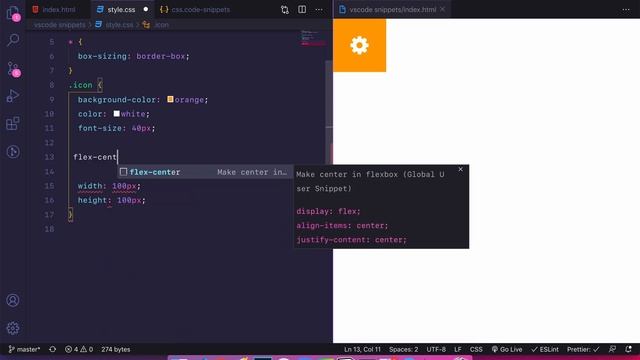The image size is (640, 360).
Task: Start the Go Live server
Action: 507,349
